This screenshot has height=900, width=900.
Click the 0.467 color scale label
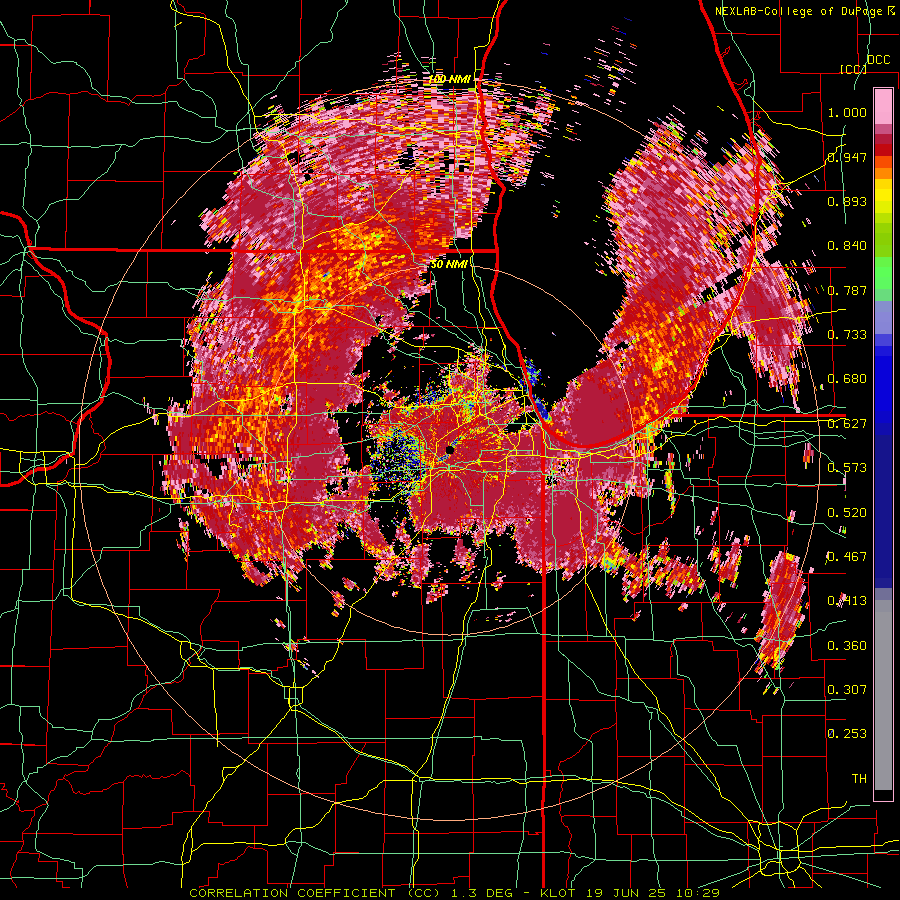(847, 557)
